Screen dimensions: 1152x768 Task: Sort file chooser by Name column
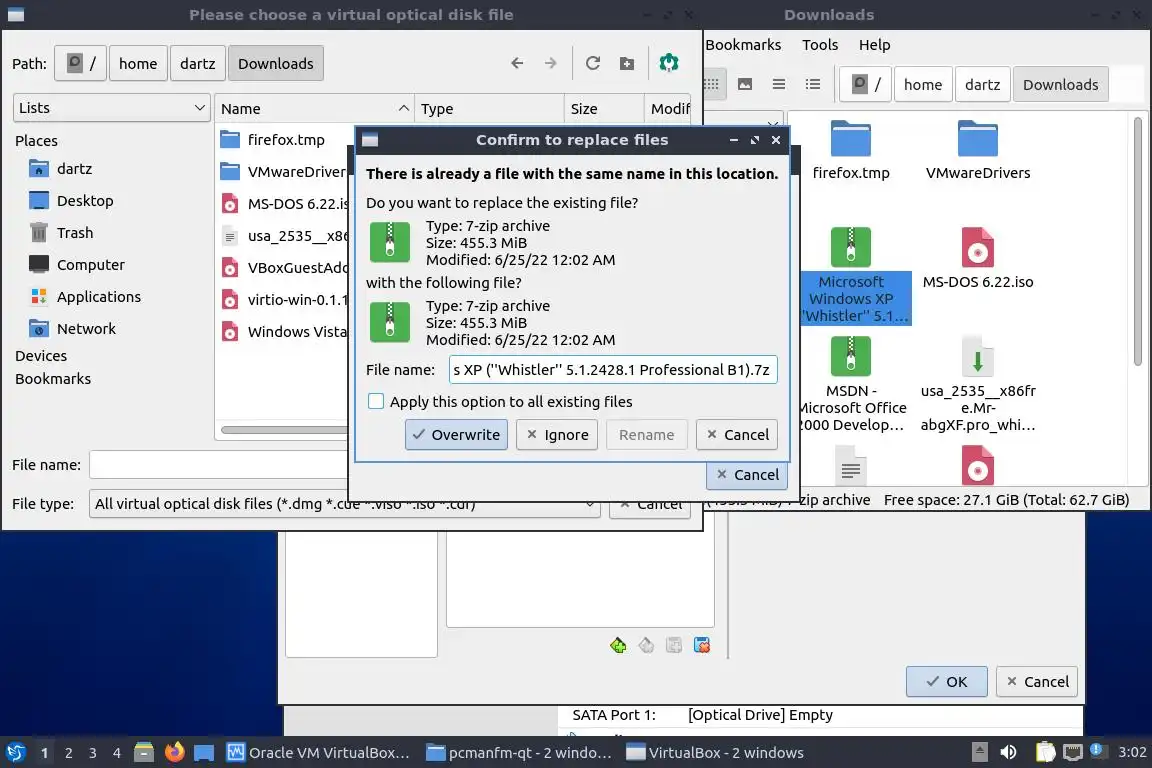tap(314, 109)
